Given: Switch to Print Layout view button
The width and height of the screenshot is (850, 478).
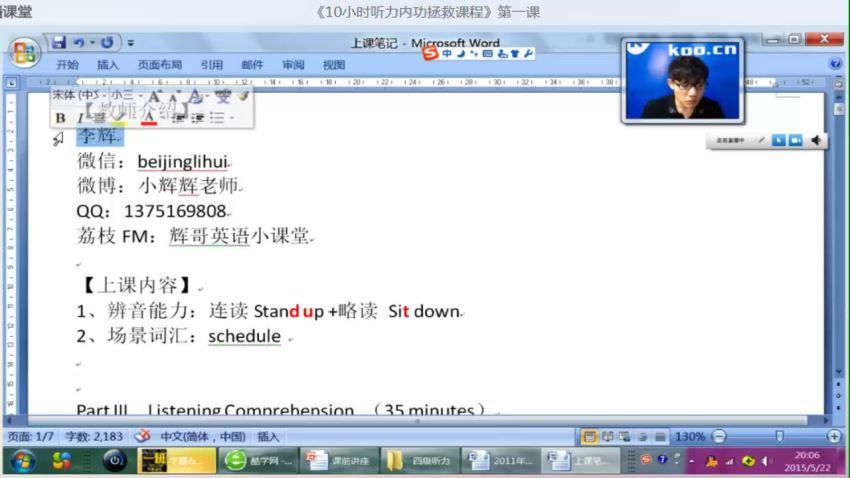Looking at the screenshot, I should tap(589, 436).
